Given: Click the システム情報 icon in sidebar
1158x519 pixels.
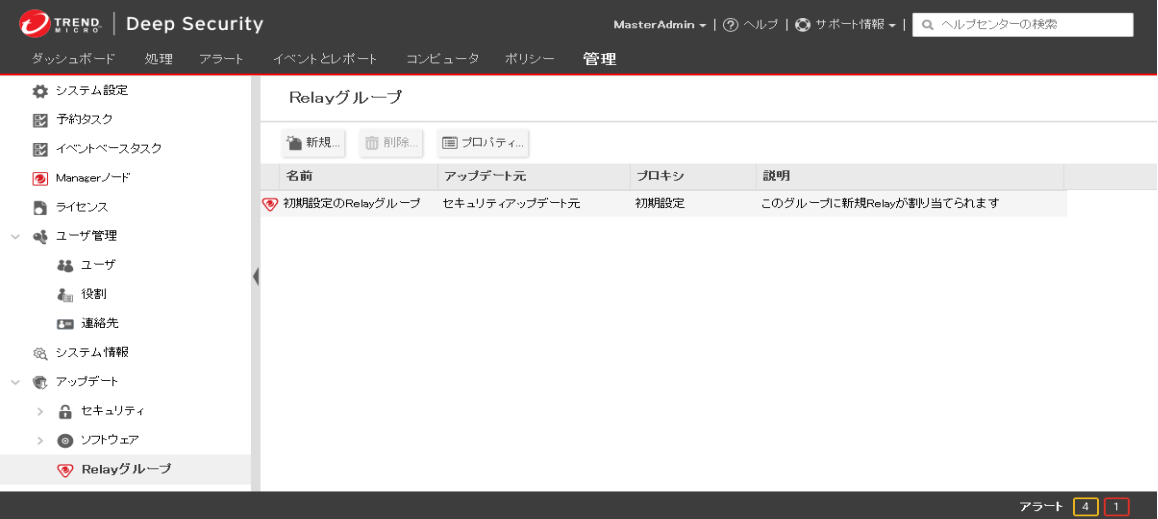Looking at the screenshot, I should (40, 353).
